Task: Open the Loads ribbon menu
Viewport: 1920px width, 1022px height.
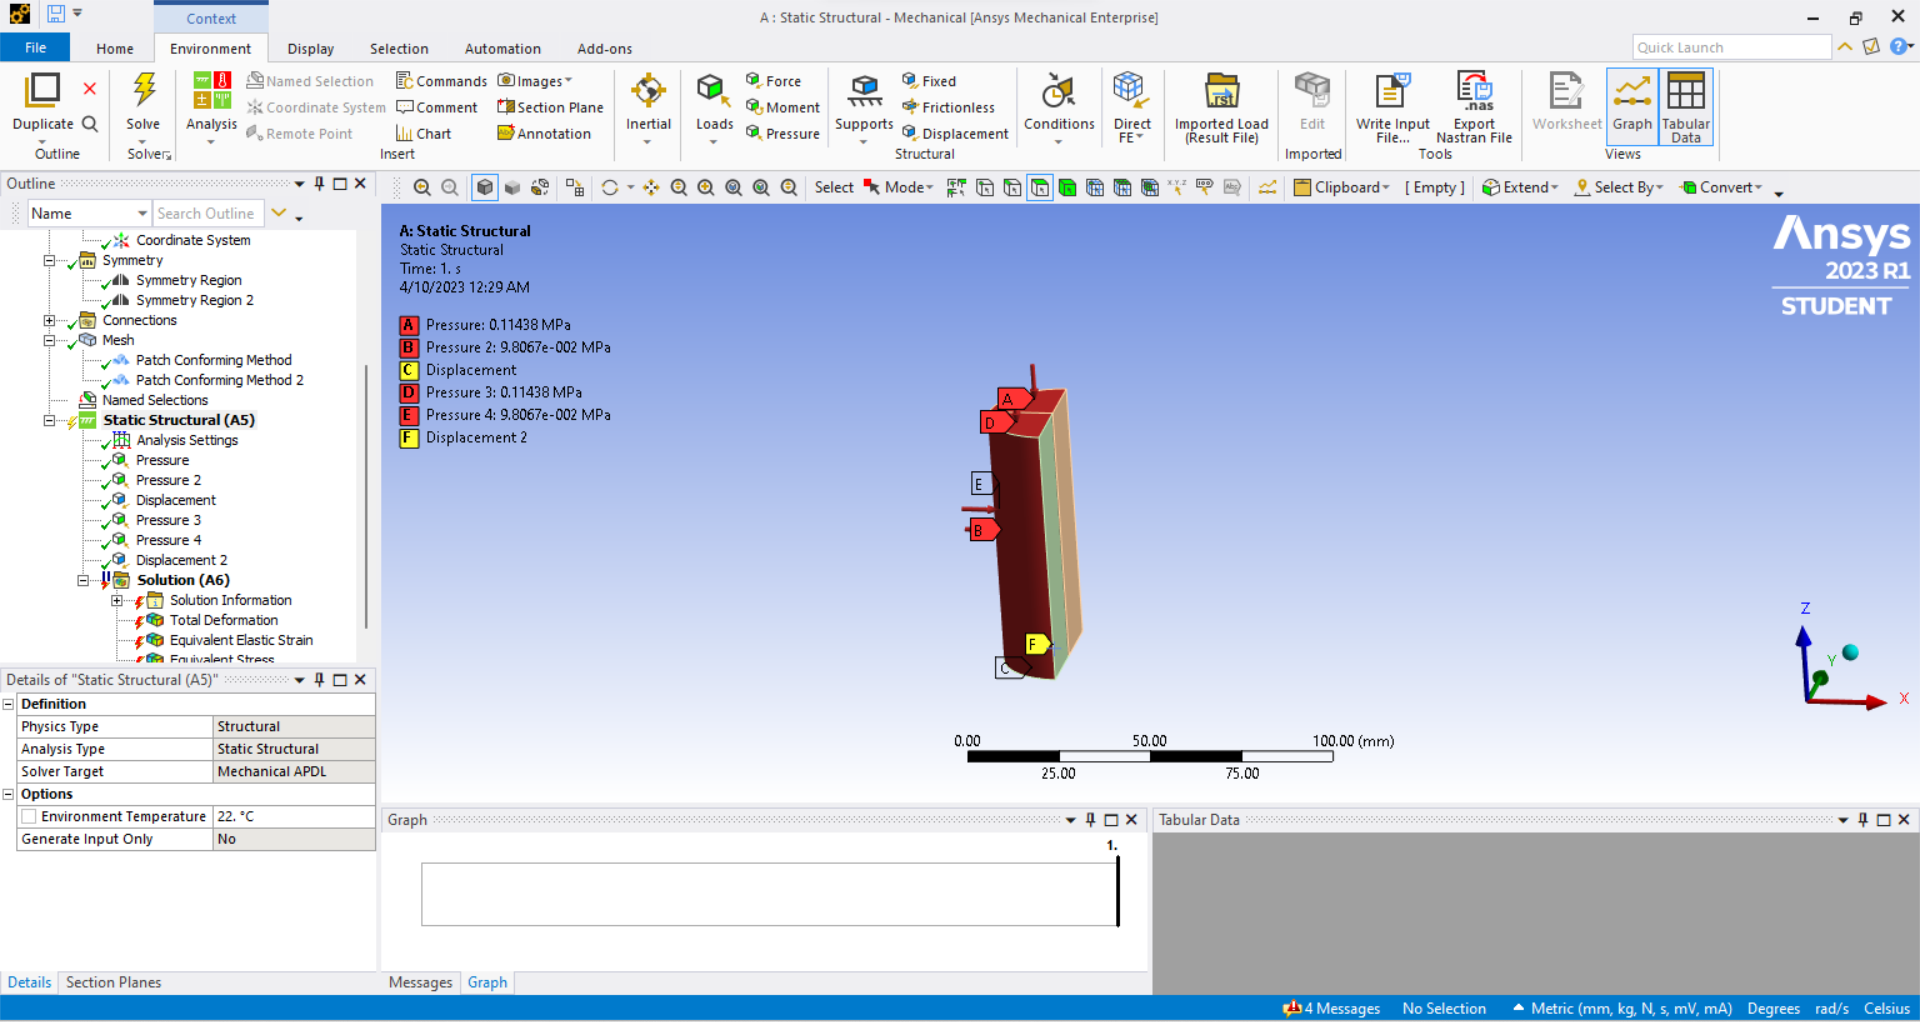Action: 714,108
